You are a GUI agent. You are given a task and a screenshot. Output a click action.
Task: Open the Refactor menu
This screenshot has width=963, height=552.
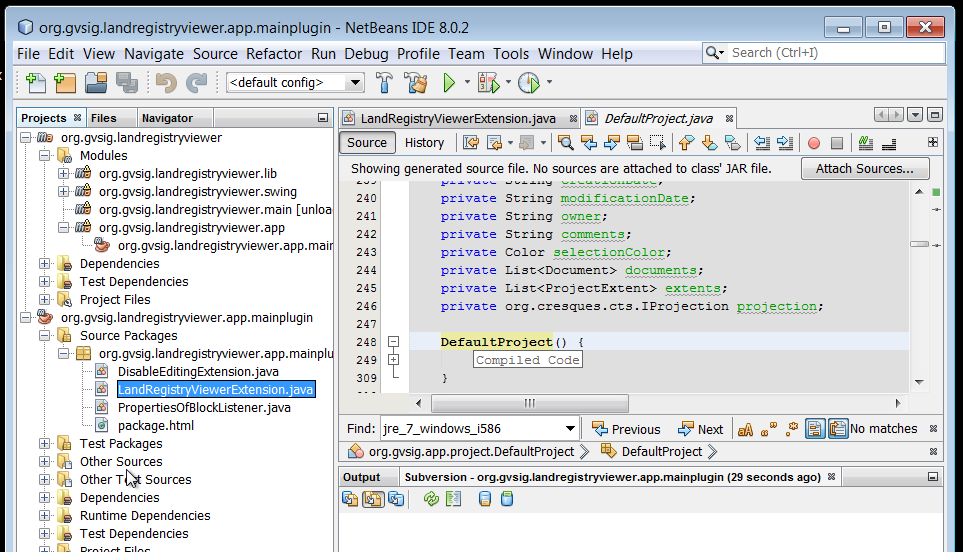point(274,54)
